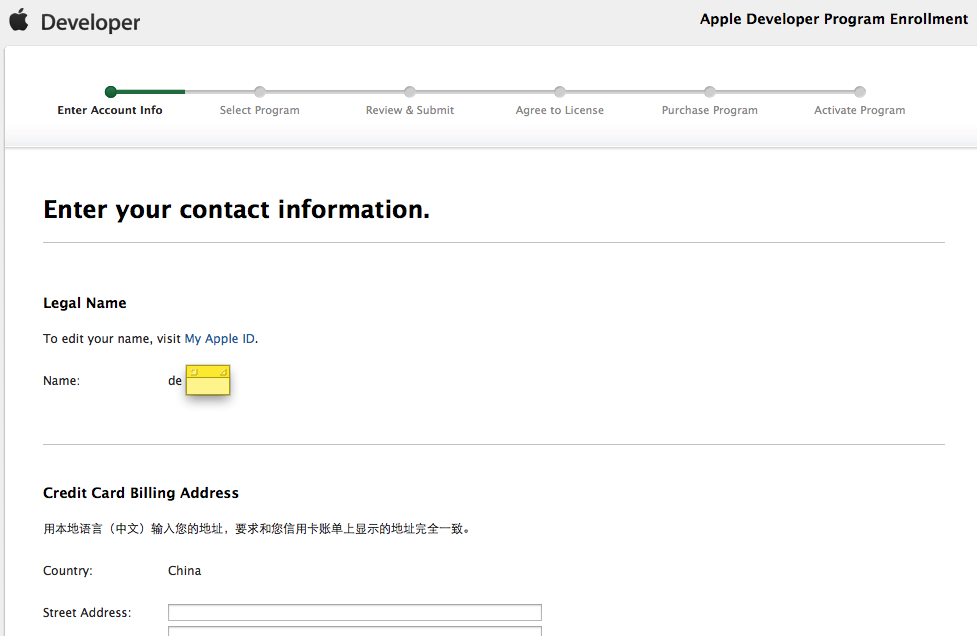
Task: Click the Country value China
Action: pos(185,571)
